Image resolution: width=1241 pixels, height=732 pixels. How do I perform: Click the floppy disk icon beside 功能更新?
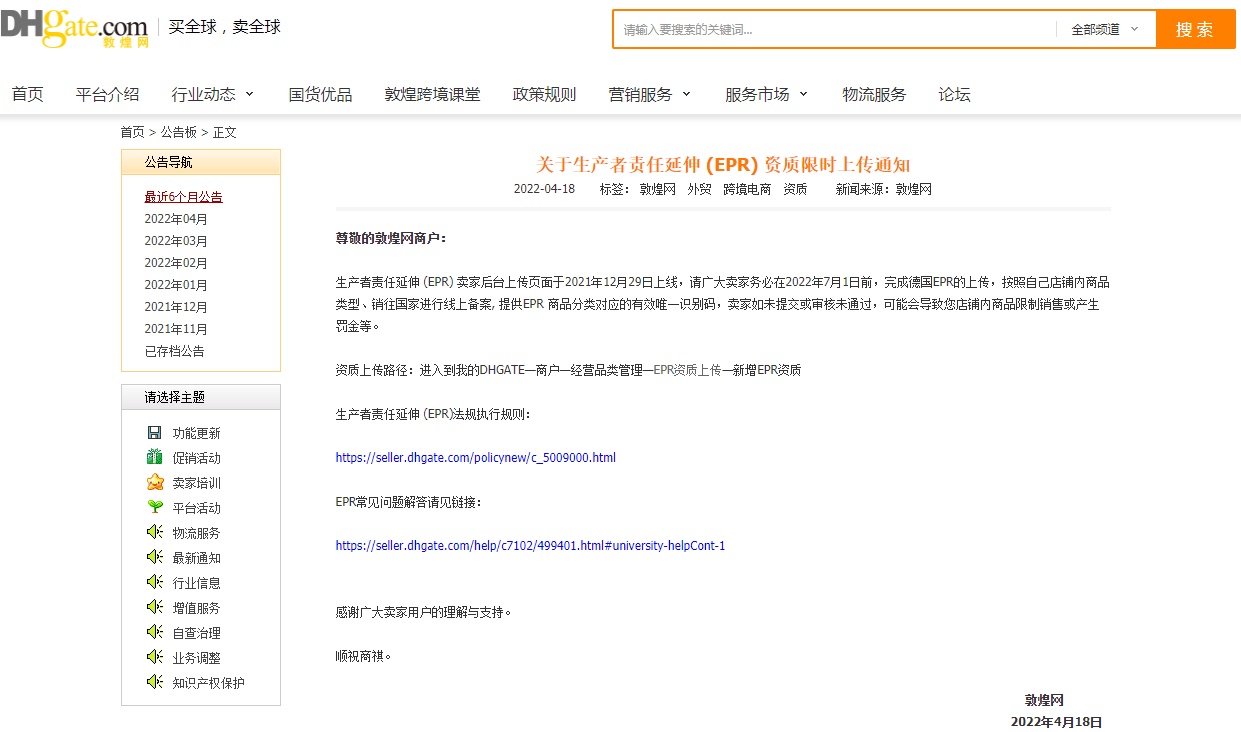click(154, 433)
